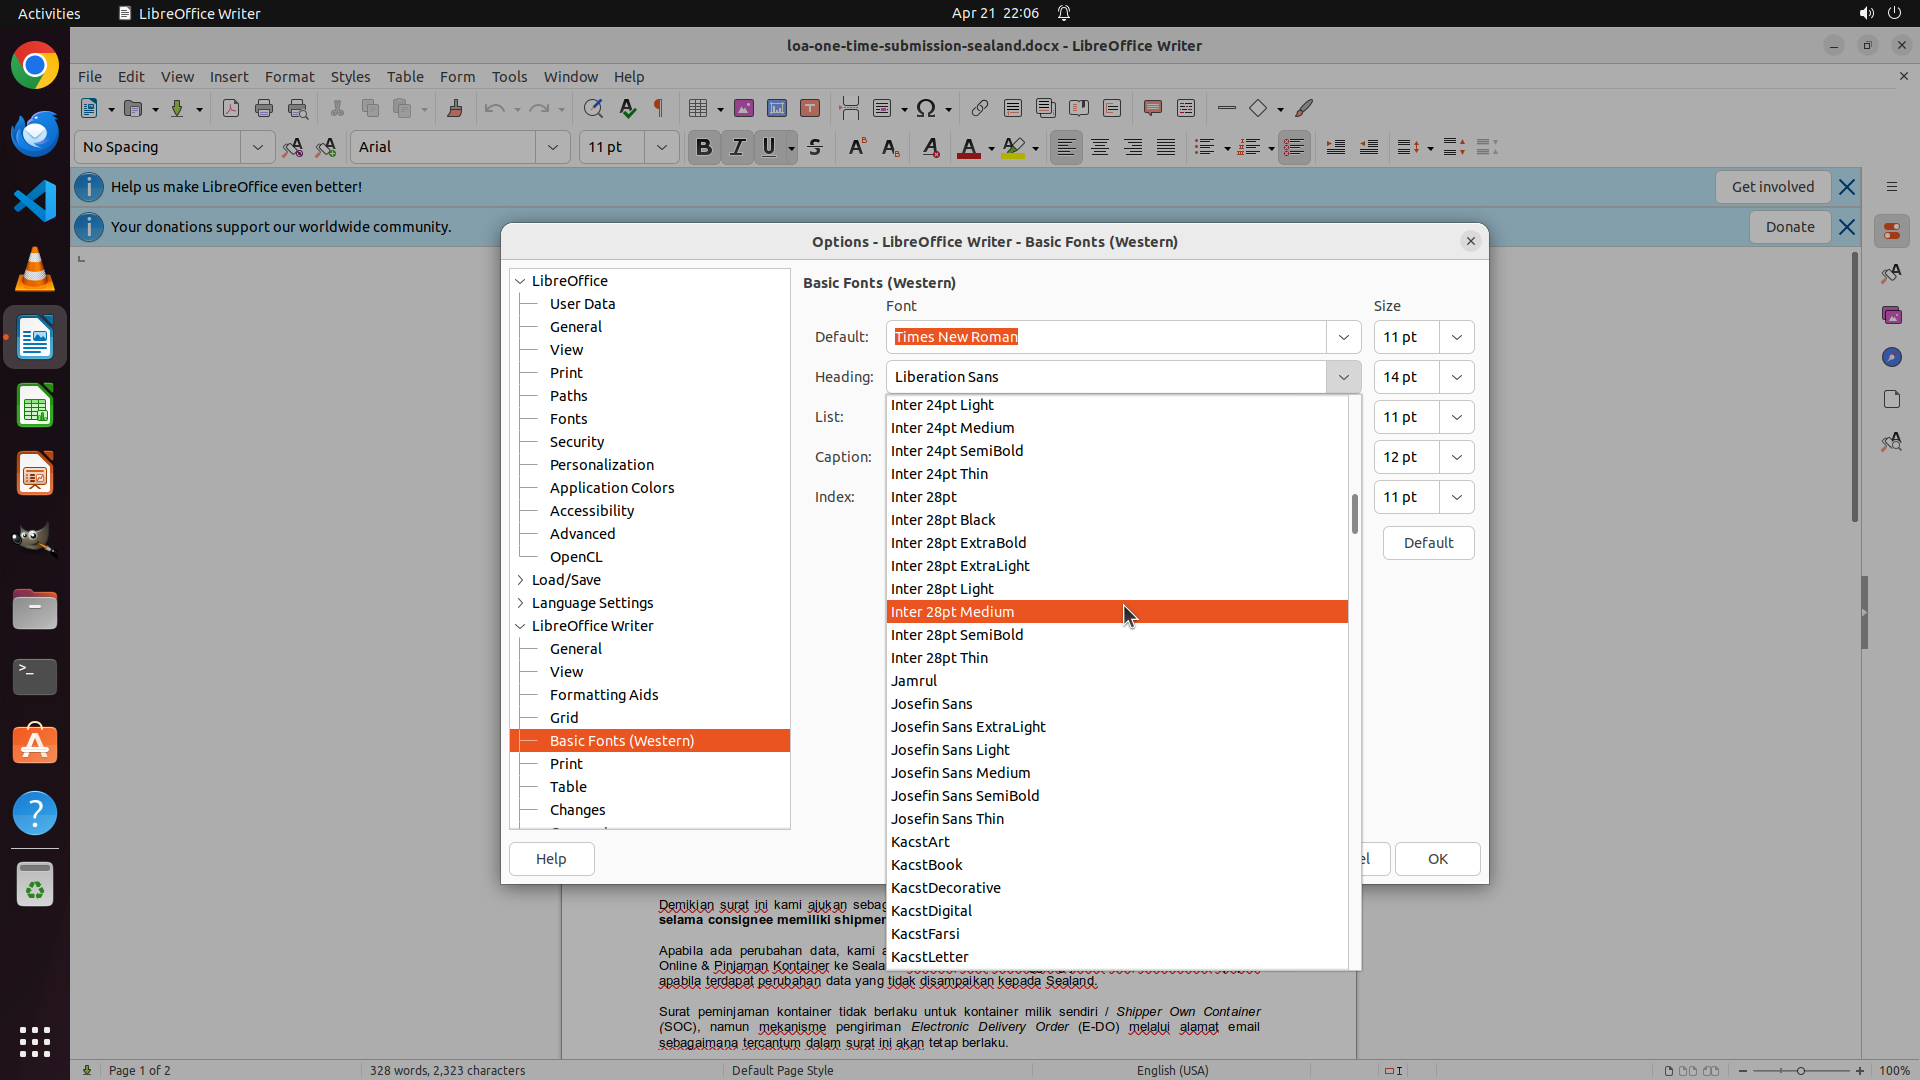1920x1080 pixels.
Task: Collapse the LibreOffice Writer tree node
Action: 521,626
